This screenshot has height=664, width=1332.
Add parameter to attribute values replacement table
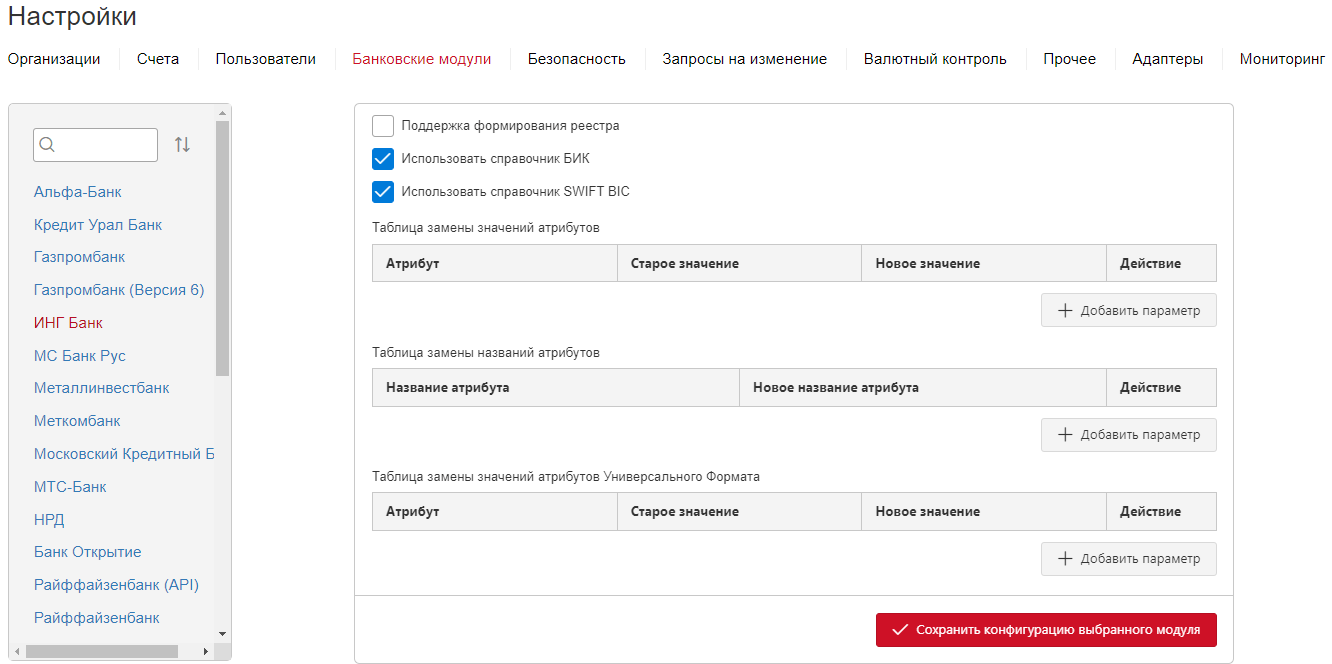pos(1129,310)
